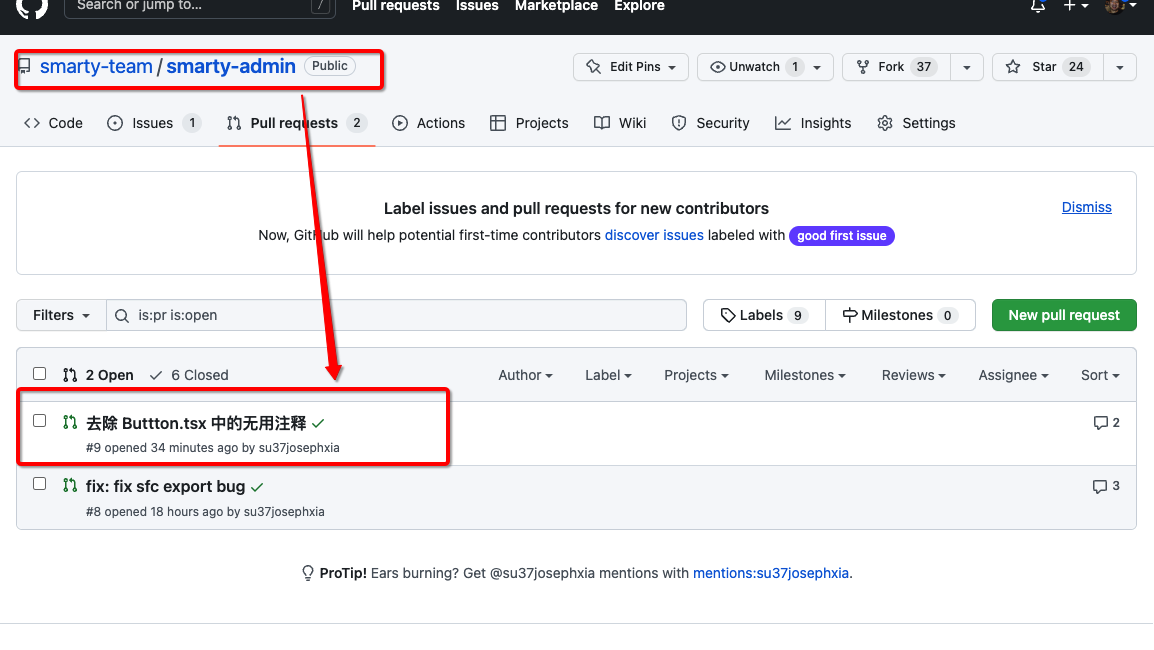Dismiss the new contributors banner
The height and width of the screenshot is (650, 1154).
(x=1086, y=207)
